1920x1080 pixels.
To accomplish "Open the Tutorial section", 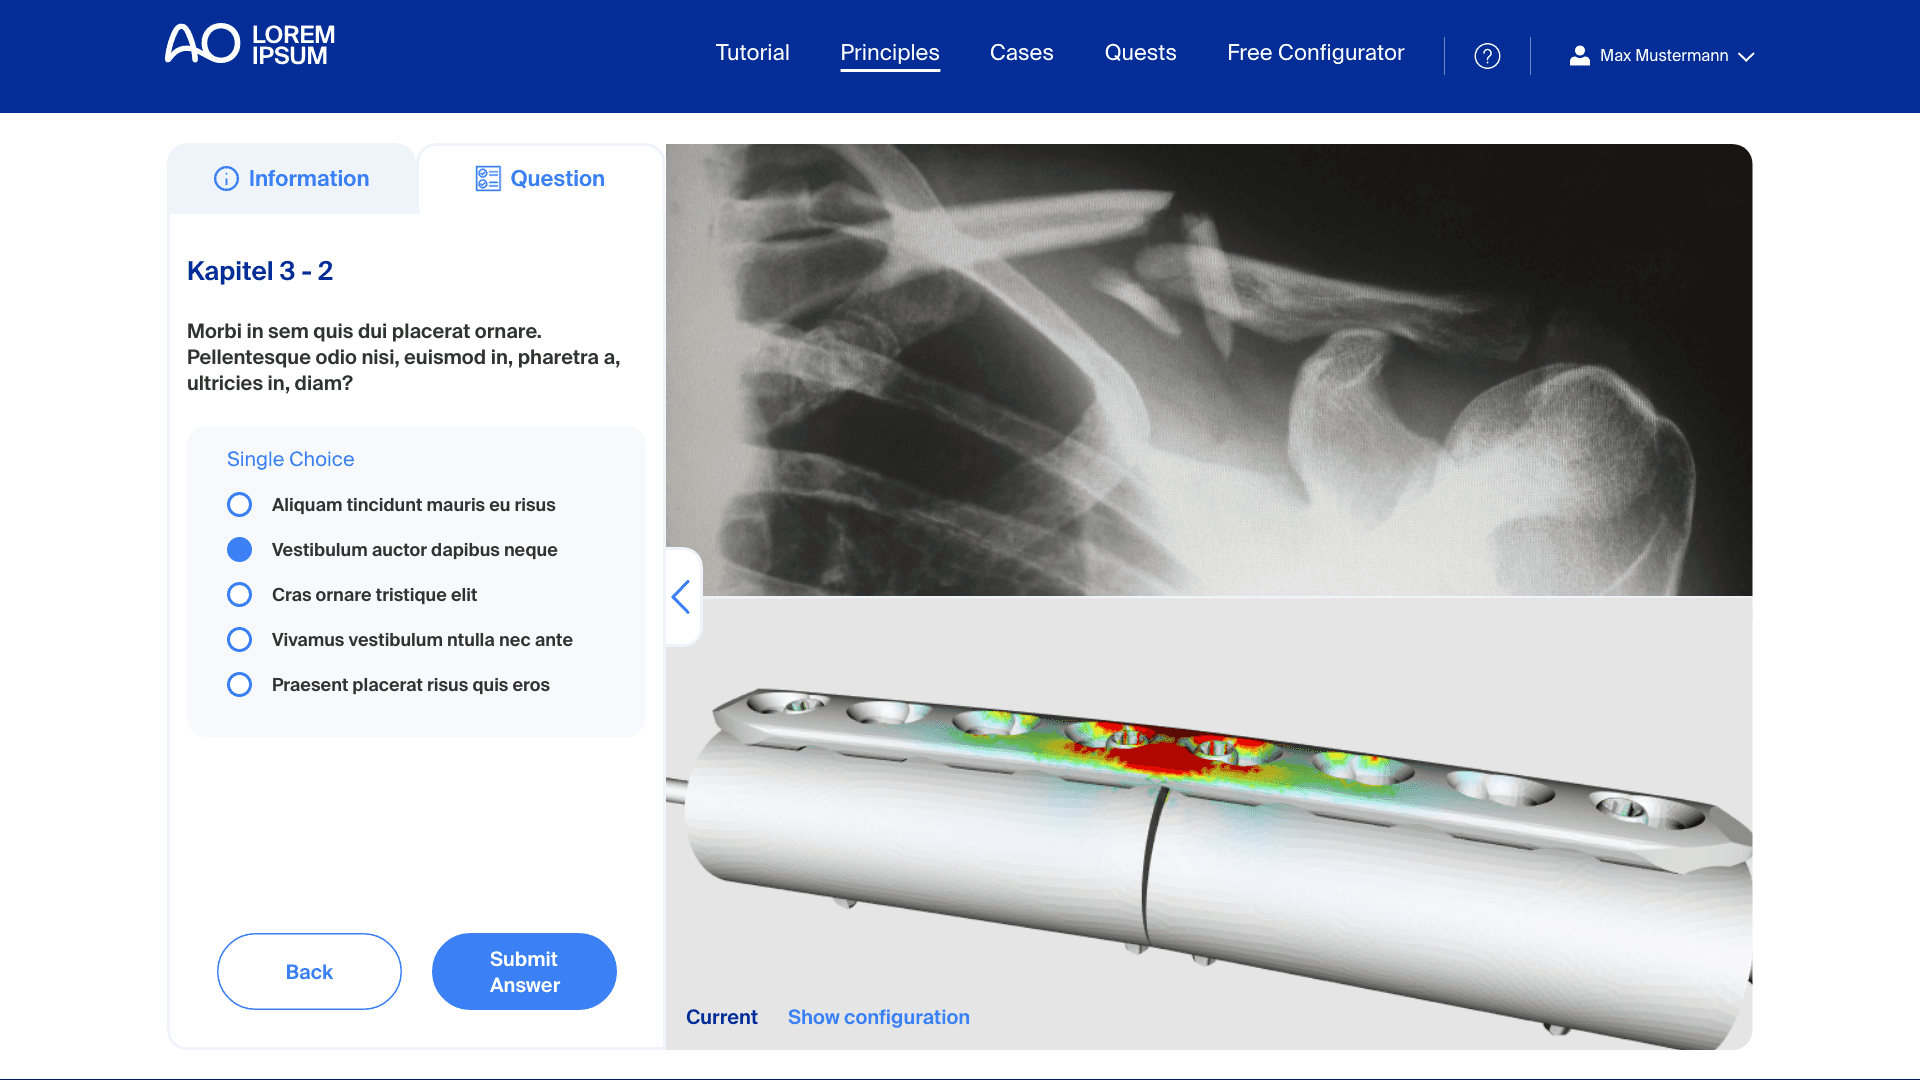I will 752,53.
